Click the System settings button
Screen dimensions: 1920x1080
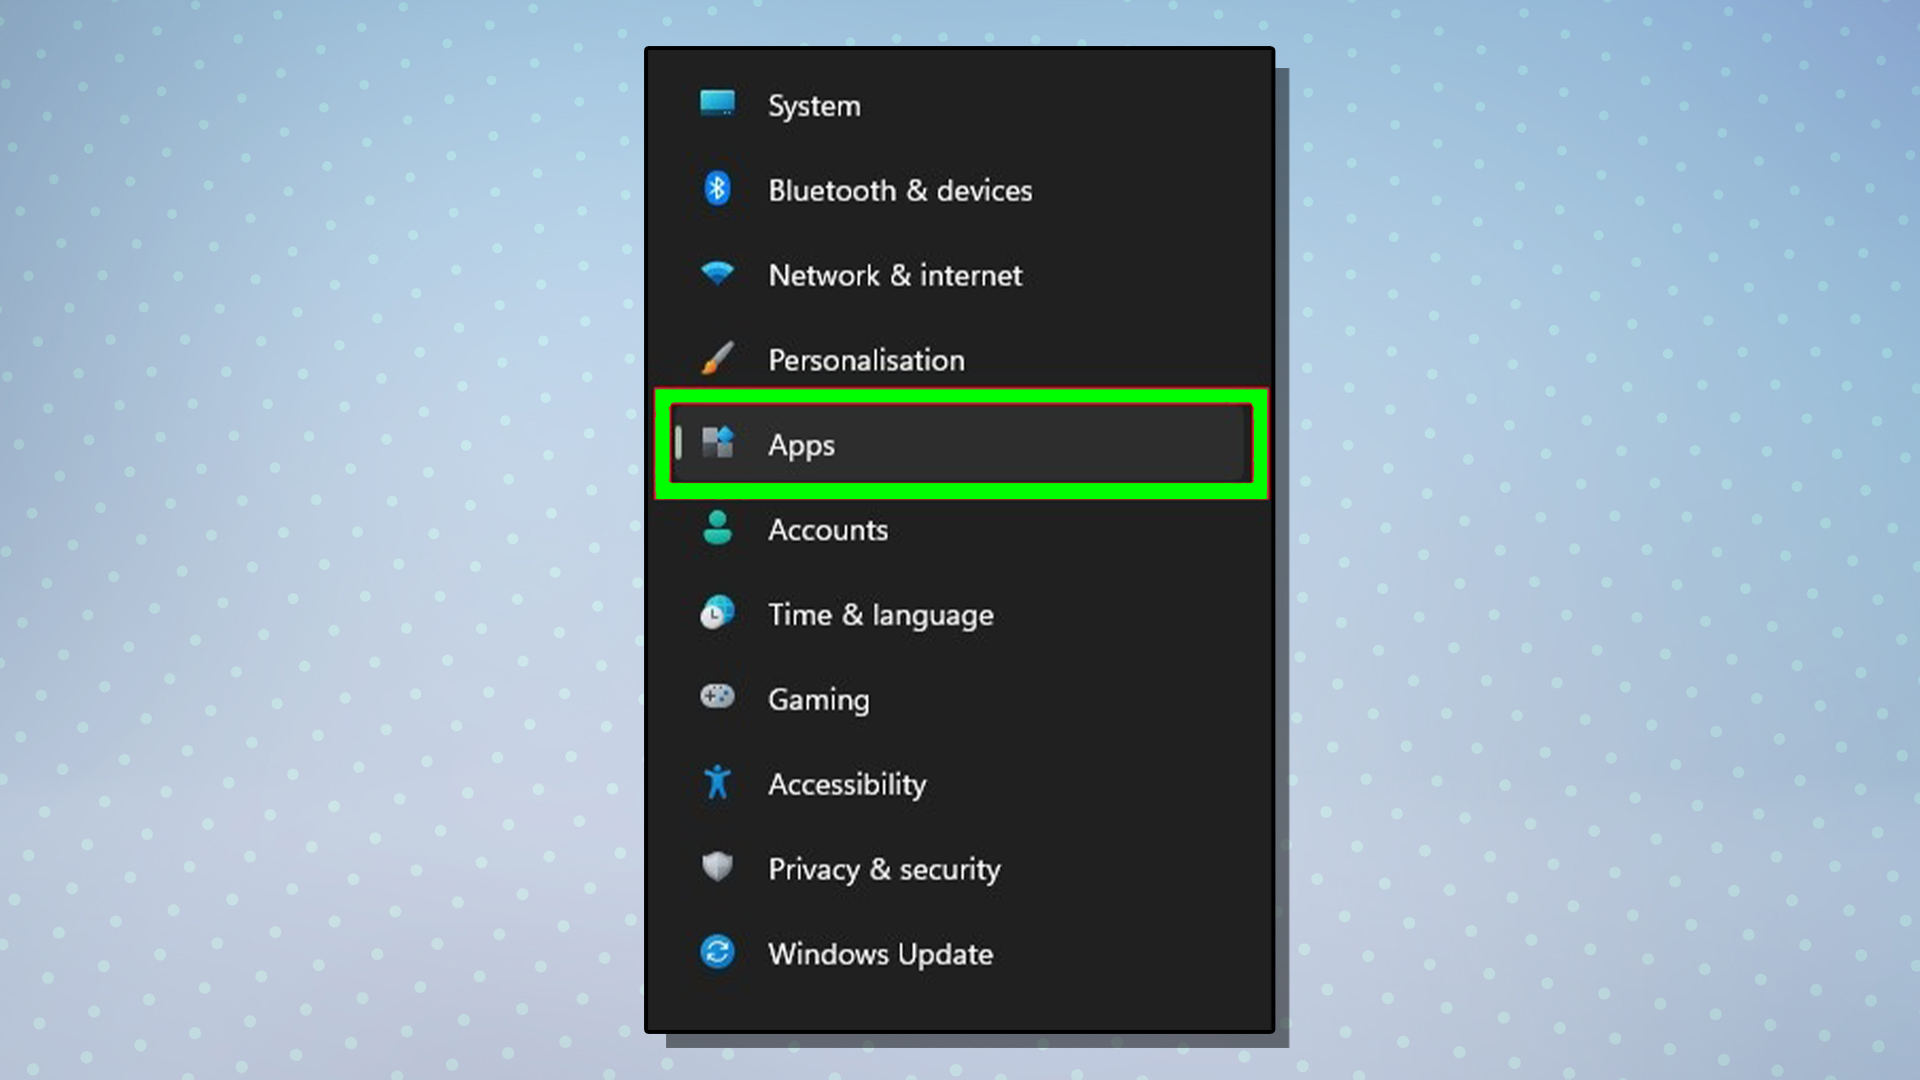[x=816, y=104]
